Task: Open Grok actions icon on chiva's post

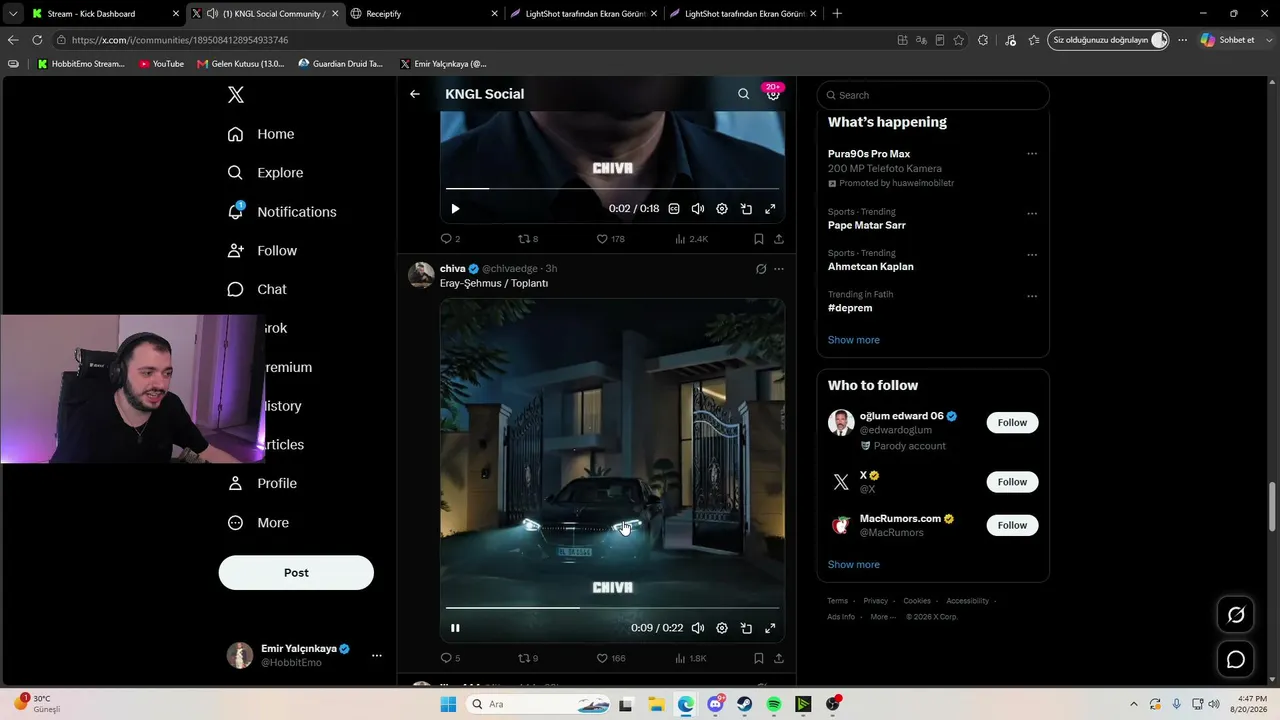Action: point(761,269)
